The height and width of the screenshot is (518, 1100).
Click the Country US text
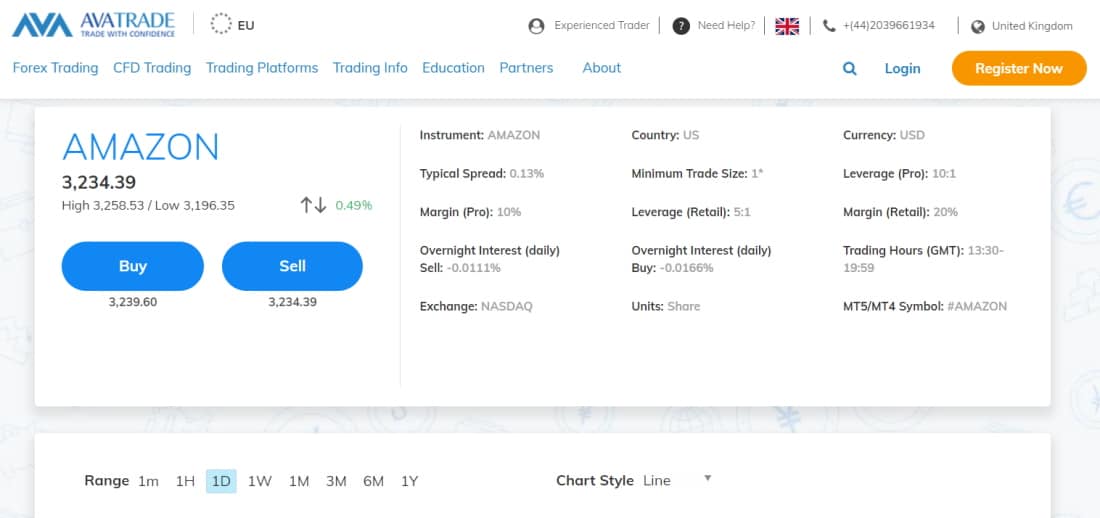pos(665,135)
